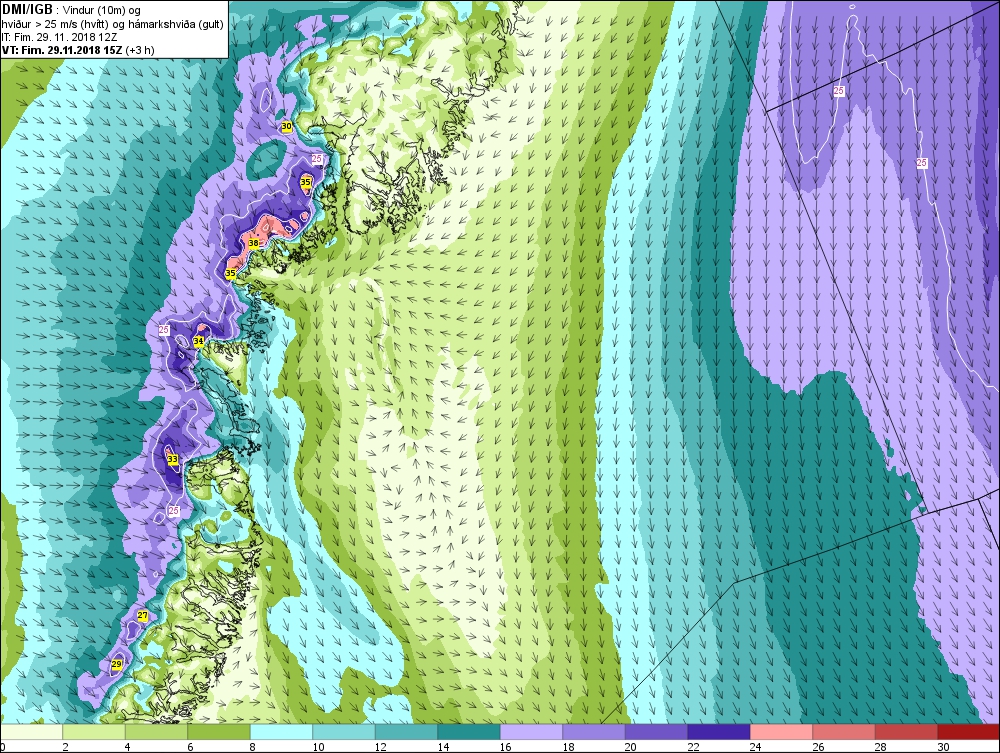The image size is (1000, 753).
Task: Click the legend scale number 26
Action: pyautogui.click(x=818, y=747)
